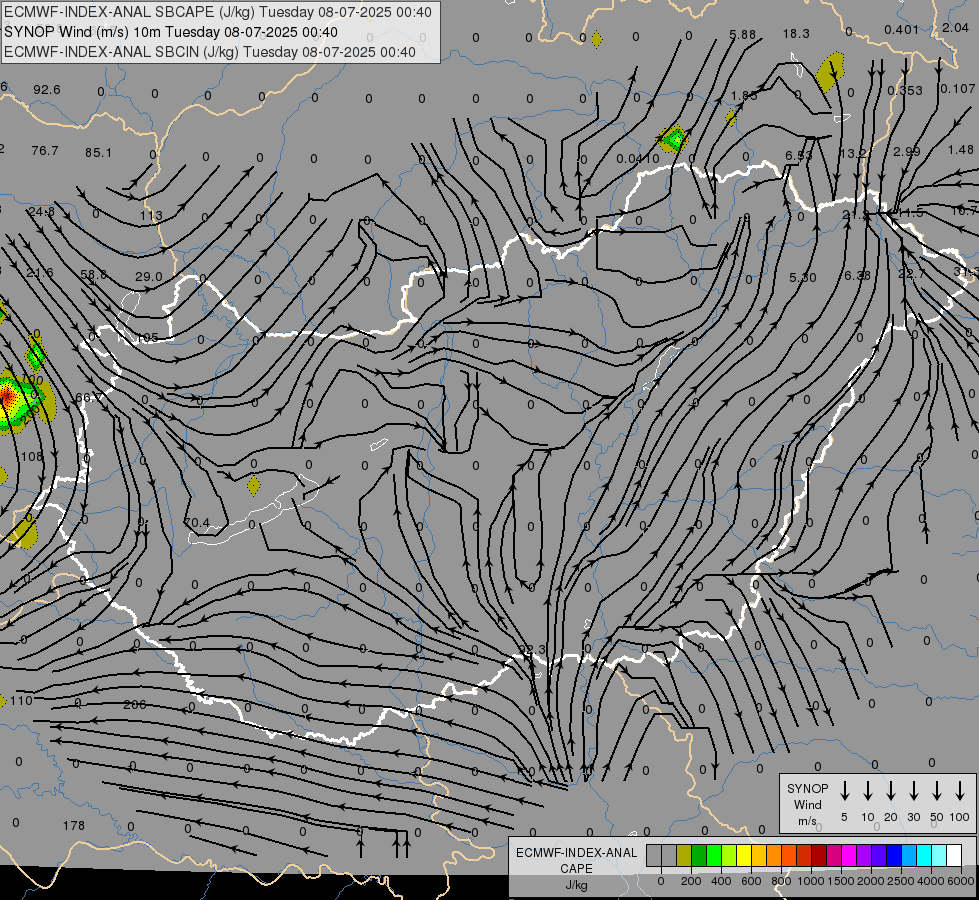Image resolution: width=979 pixels, height=900 pixels.
Task: Click the map value 1.85
Action: click(744, 96)
